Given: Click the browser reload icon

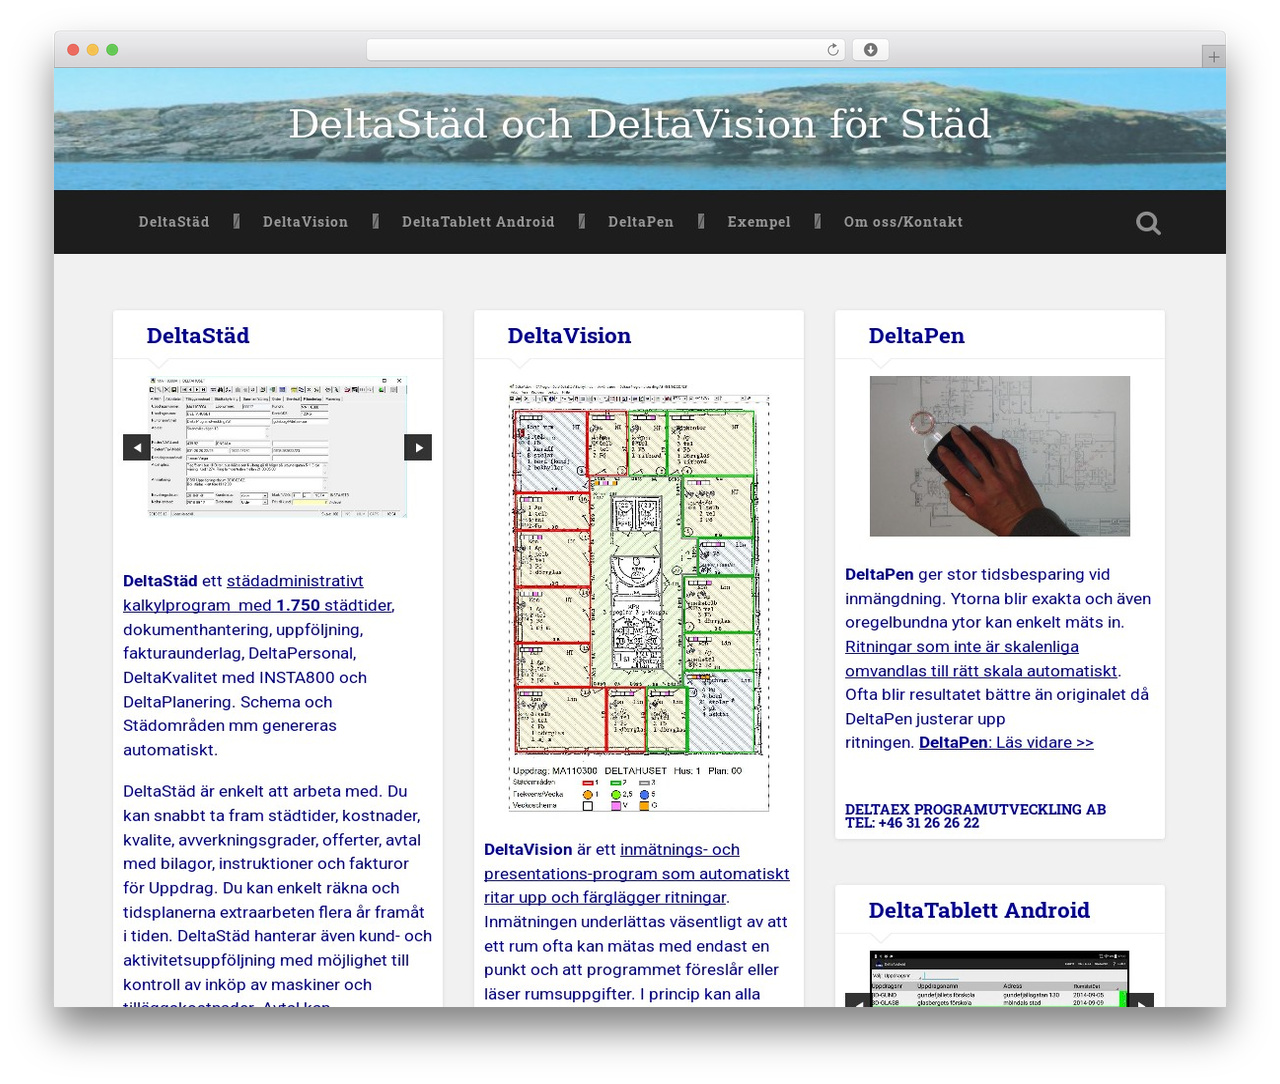Looking at the screenshot, I should [x=832, y=50].
